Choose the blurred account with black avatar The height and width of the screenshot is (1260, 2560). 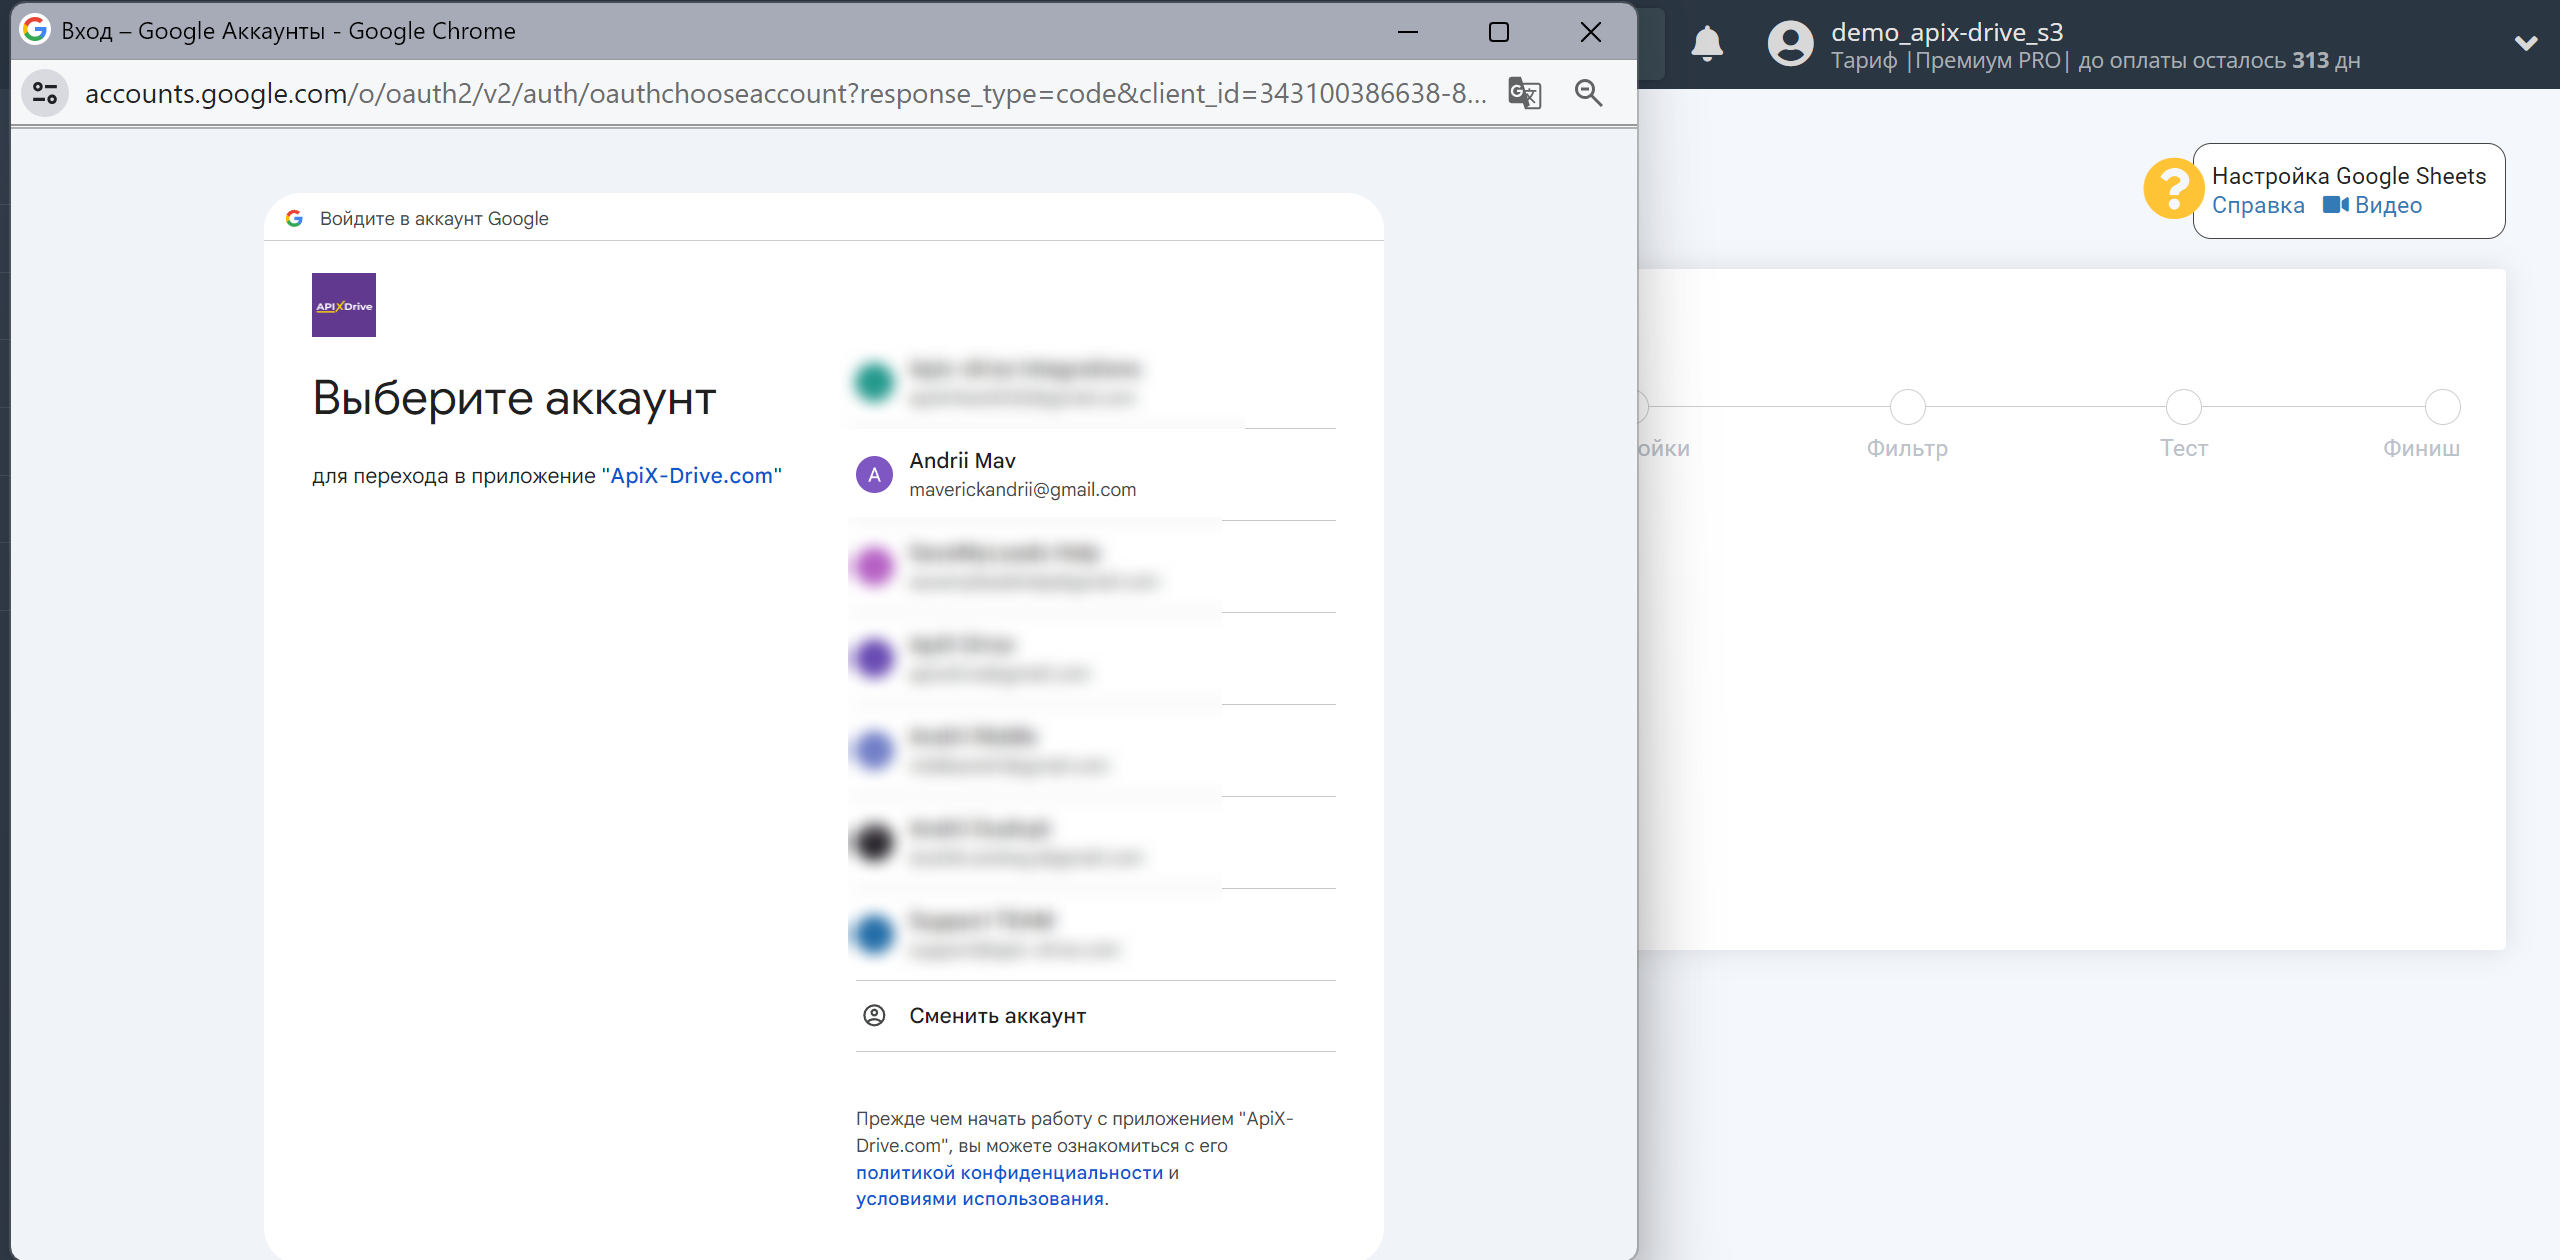tap(1095, 843)
